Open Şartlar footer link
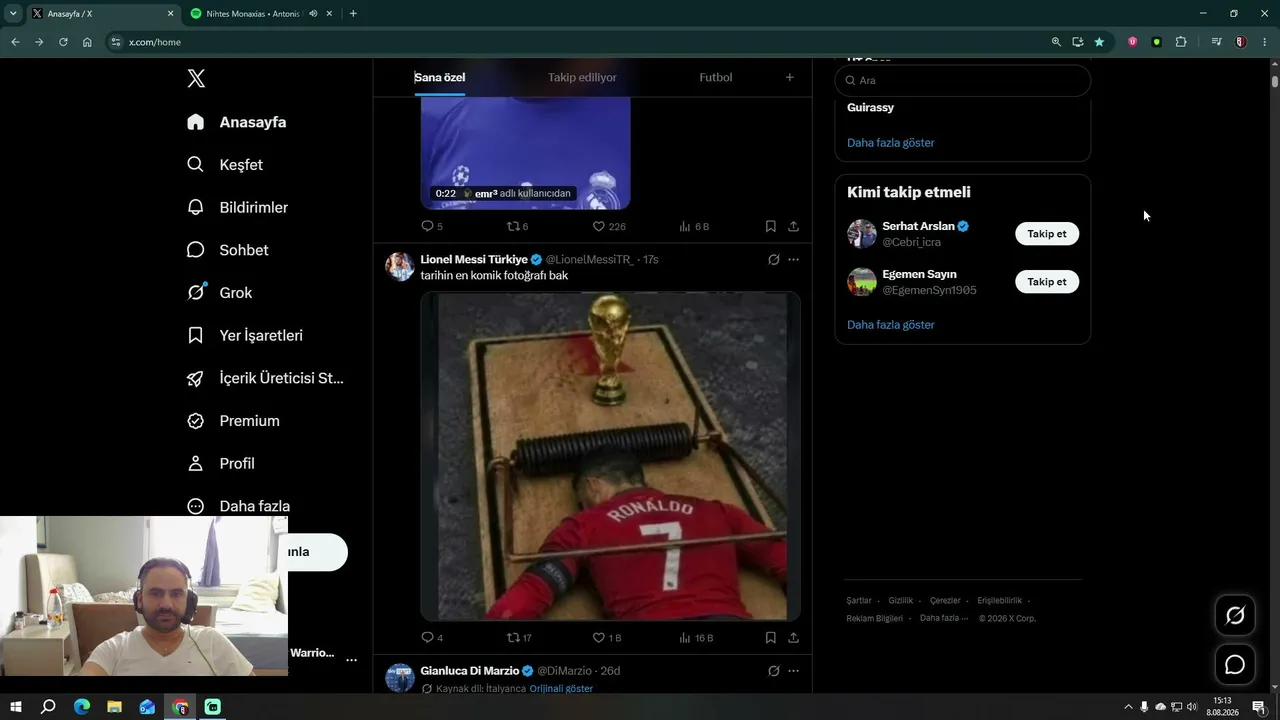Screen dimensions: 1280x720 click(859, 601)
